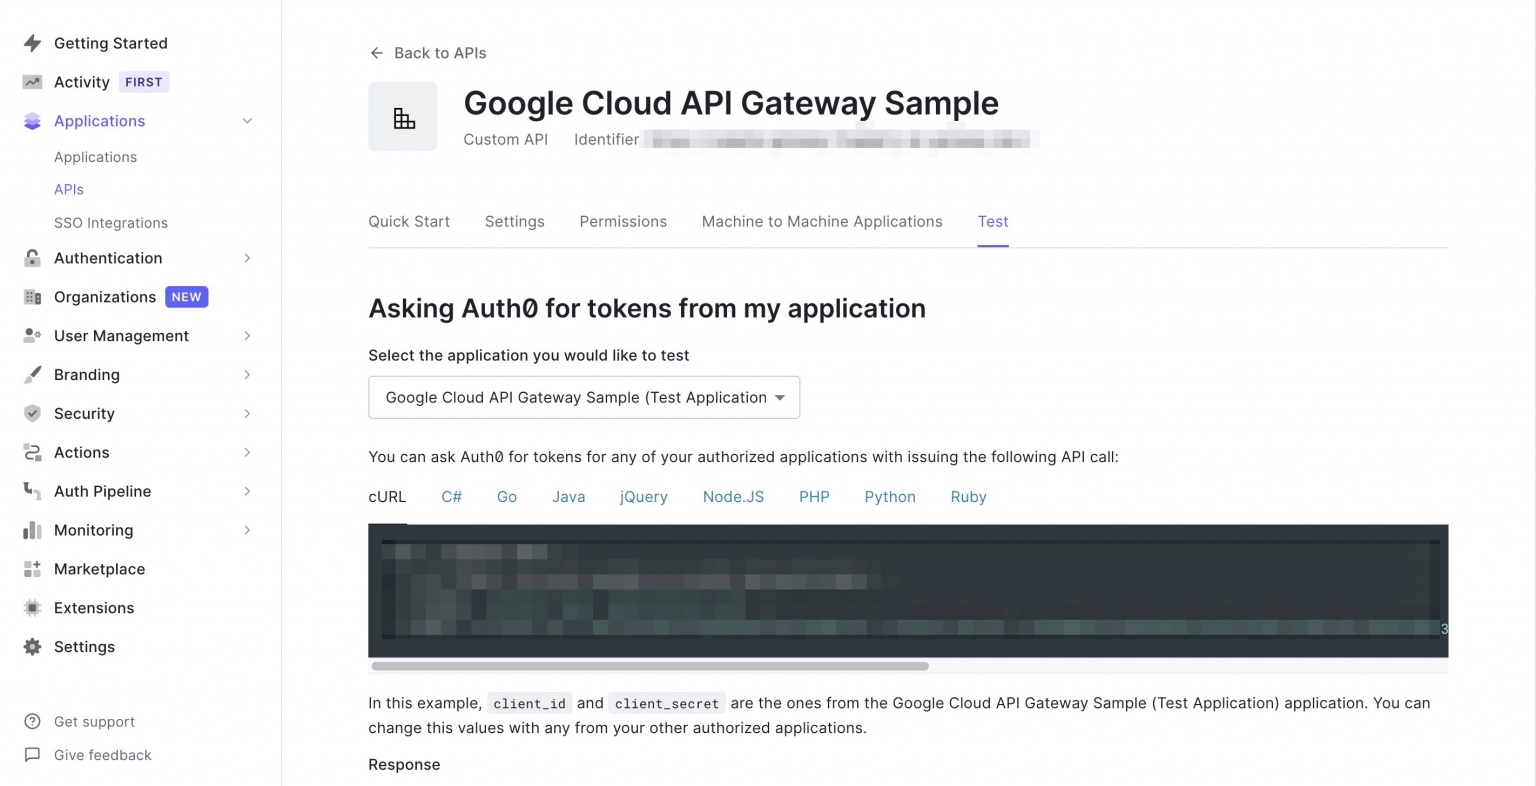Open Organizations via its building icon
Viewport: 1536px width, 786px height.
coord(32,297)
